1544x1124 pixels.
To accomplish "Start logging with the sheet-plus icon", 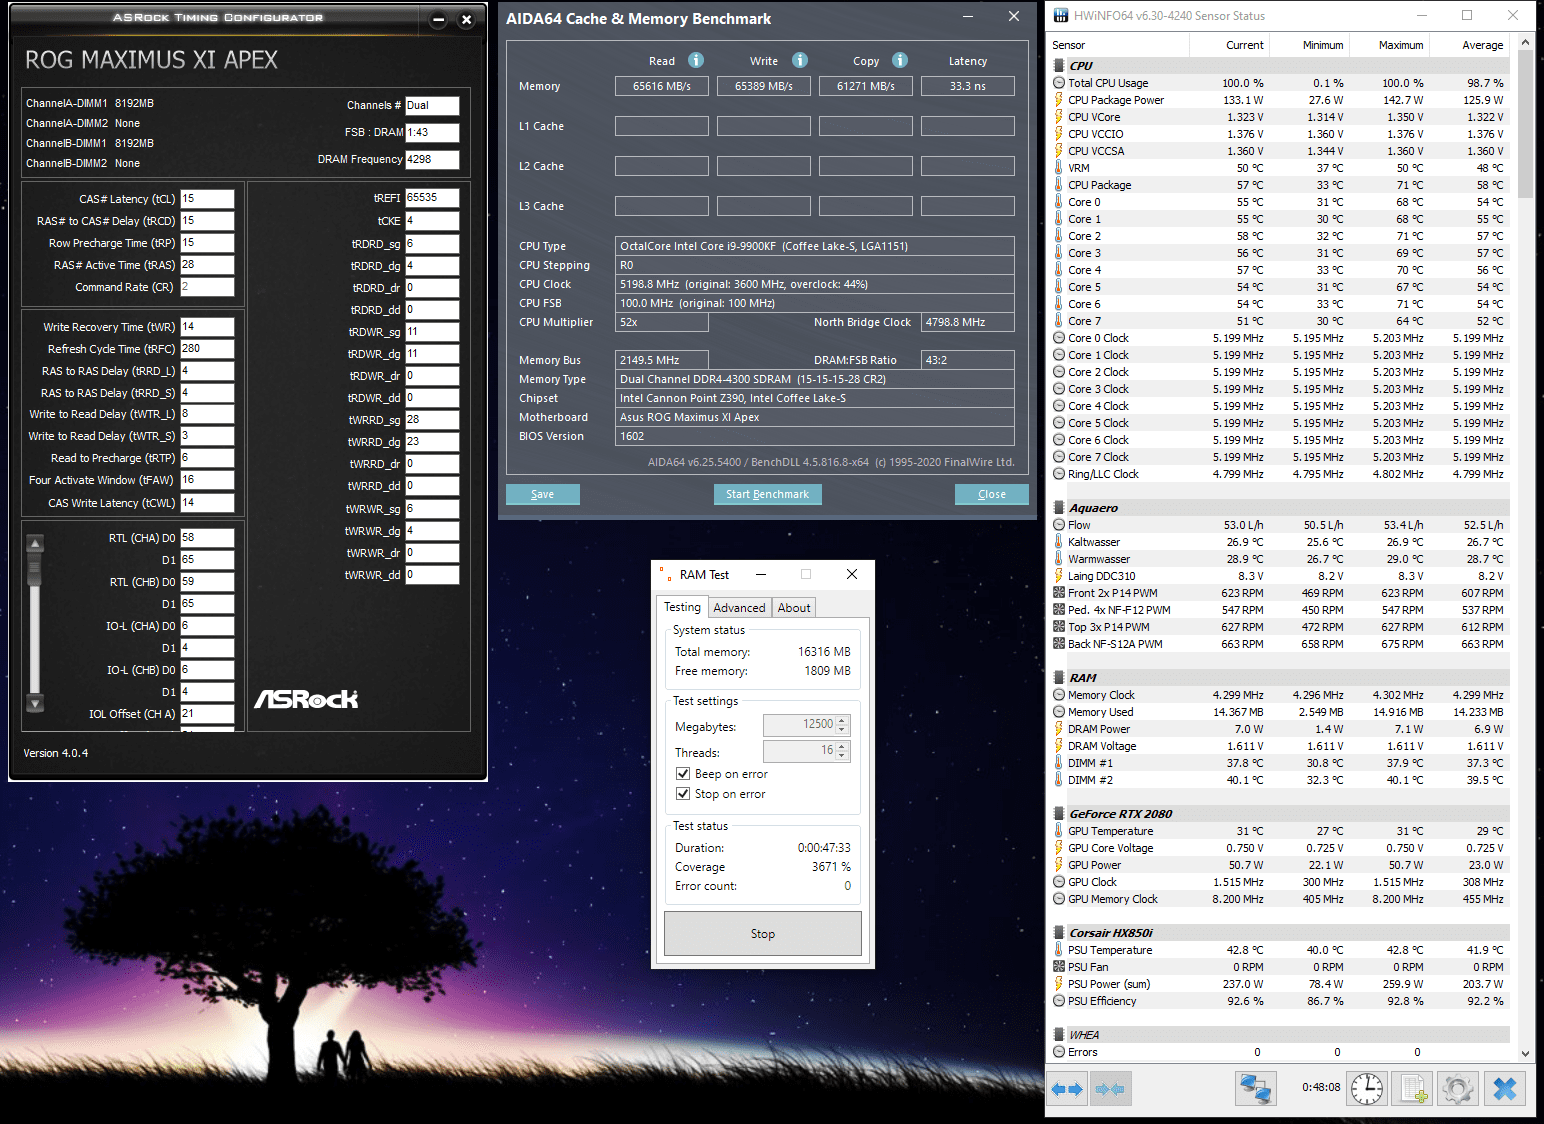I will pos(1413,1089).
